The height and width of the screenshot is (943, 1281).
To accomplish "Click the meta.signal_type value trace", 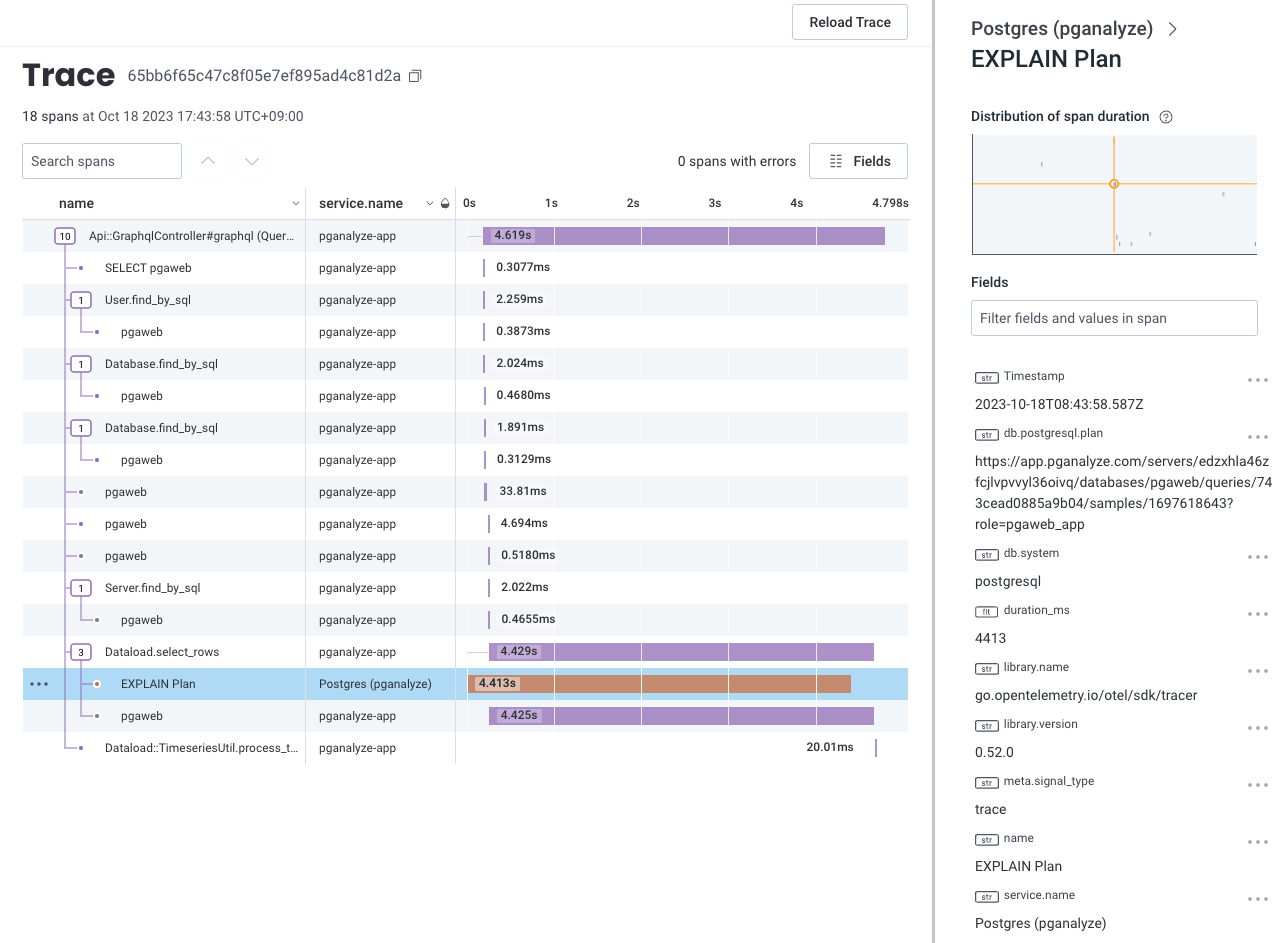I will pos(990,809).
